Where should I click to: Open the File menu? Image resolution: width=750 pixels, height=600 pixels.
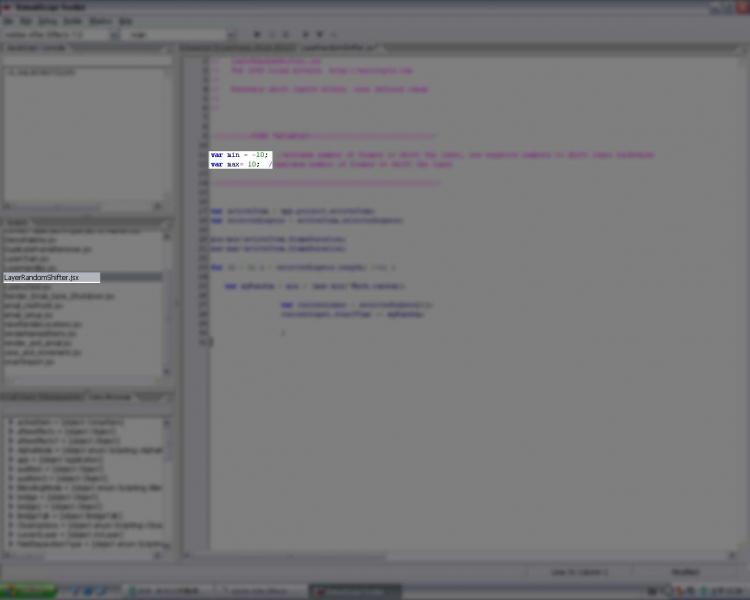click(10, 20)
